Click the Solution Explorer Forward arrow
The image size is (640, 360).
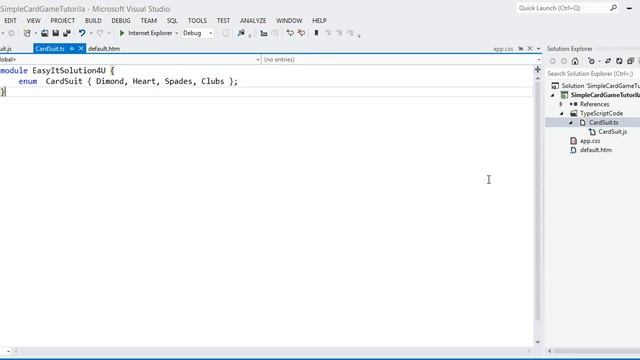[x=564, y=61]
